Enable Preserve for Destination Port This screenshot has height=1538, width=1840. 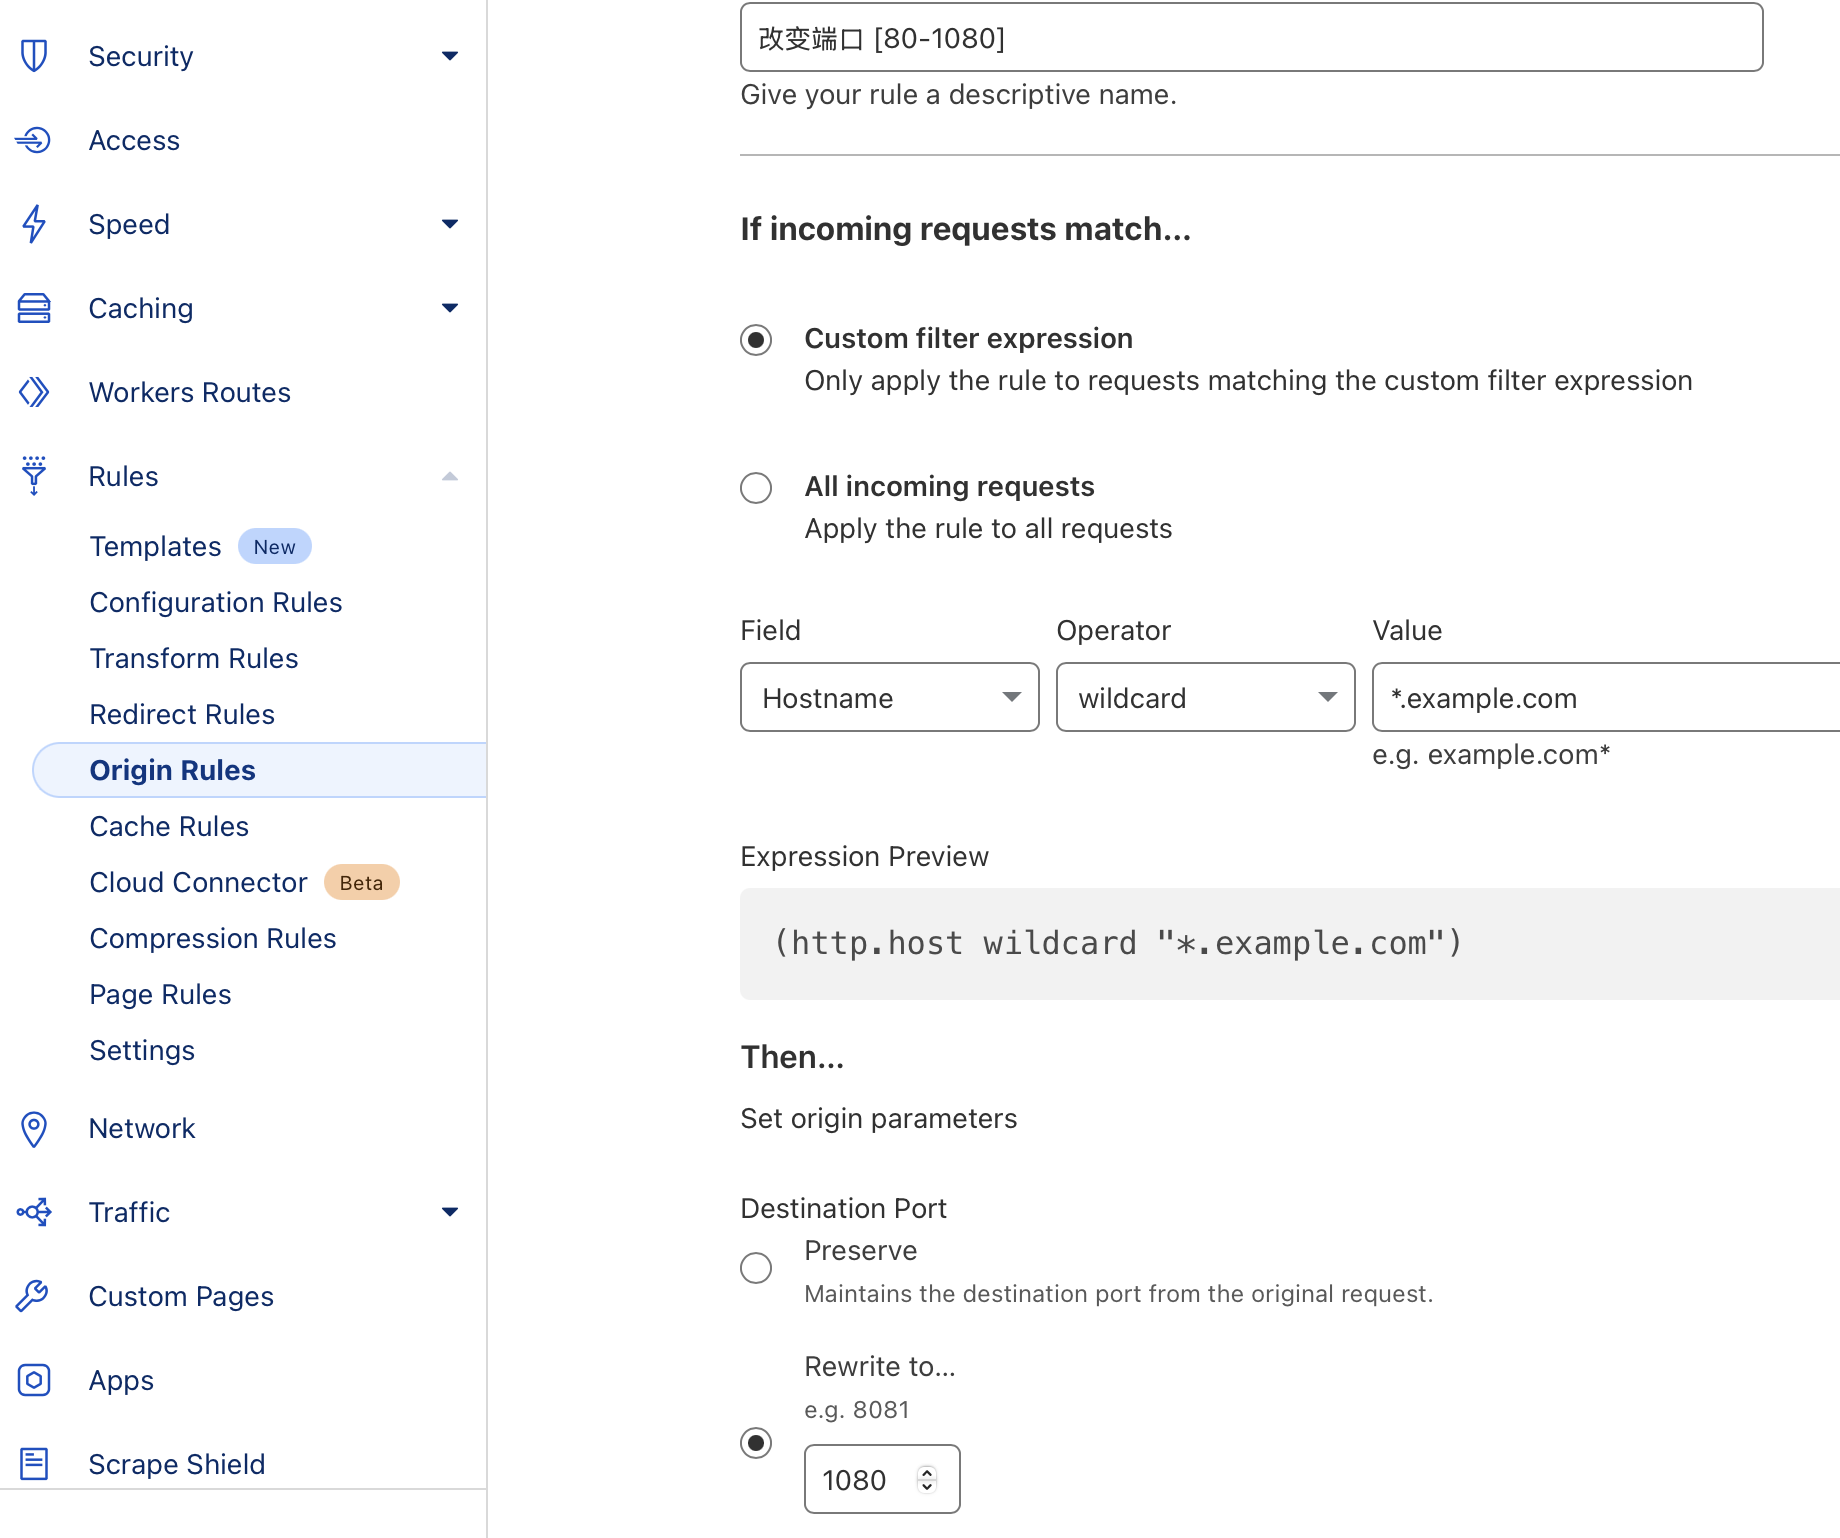pyautogui.click(x=756, y=1268)
